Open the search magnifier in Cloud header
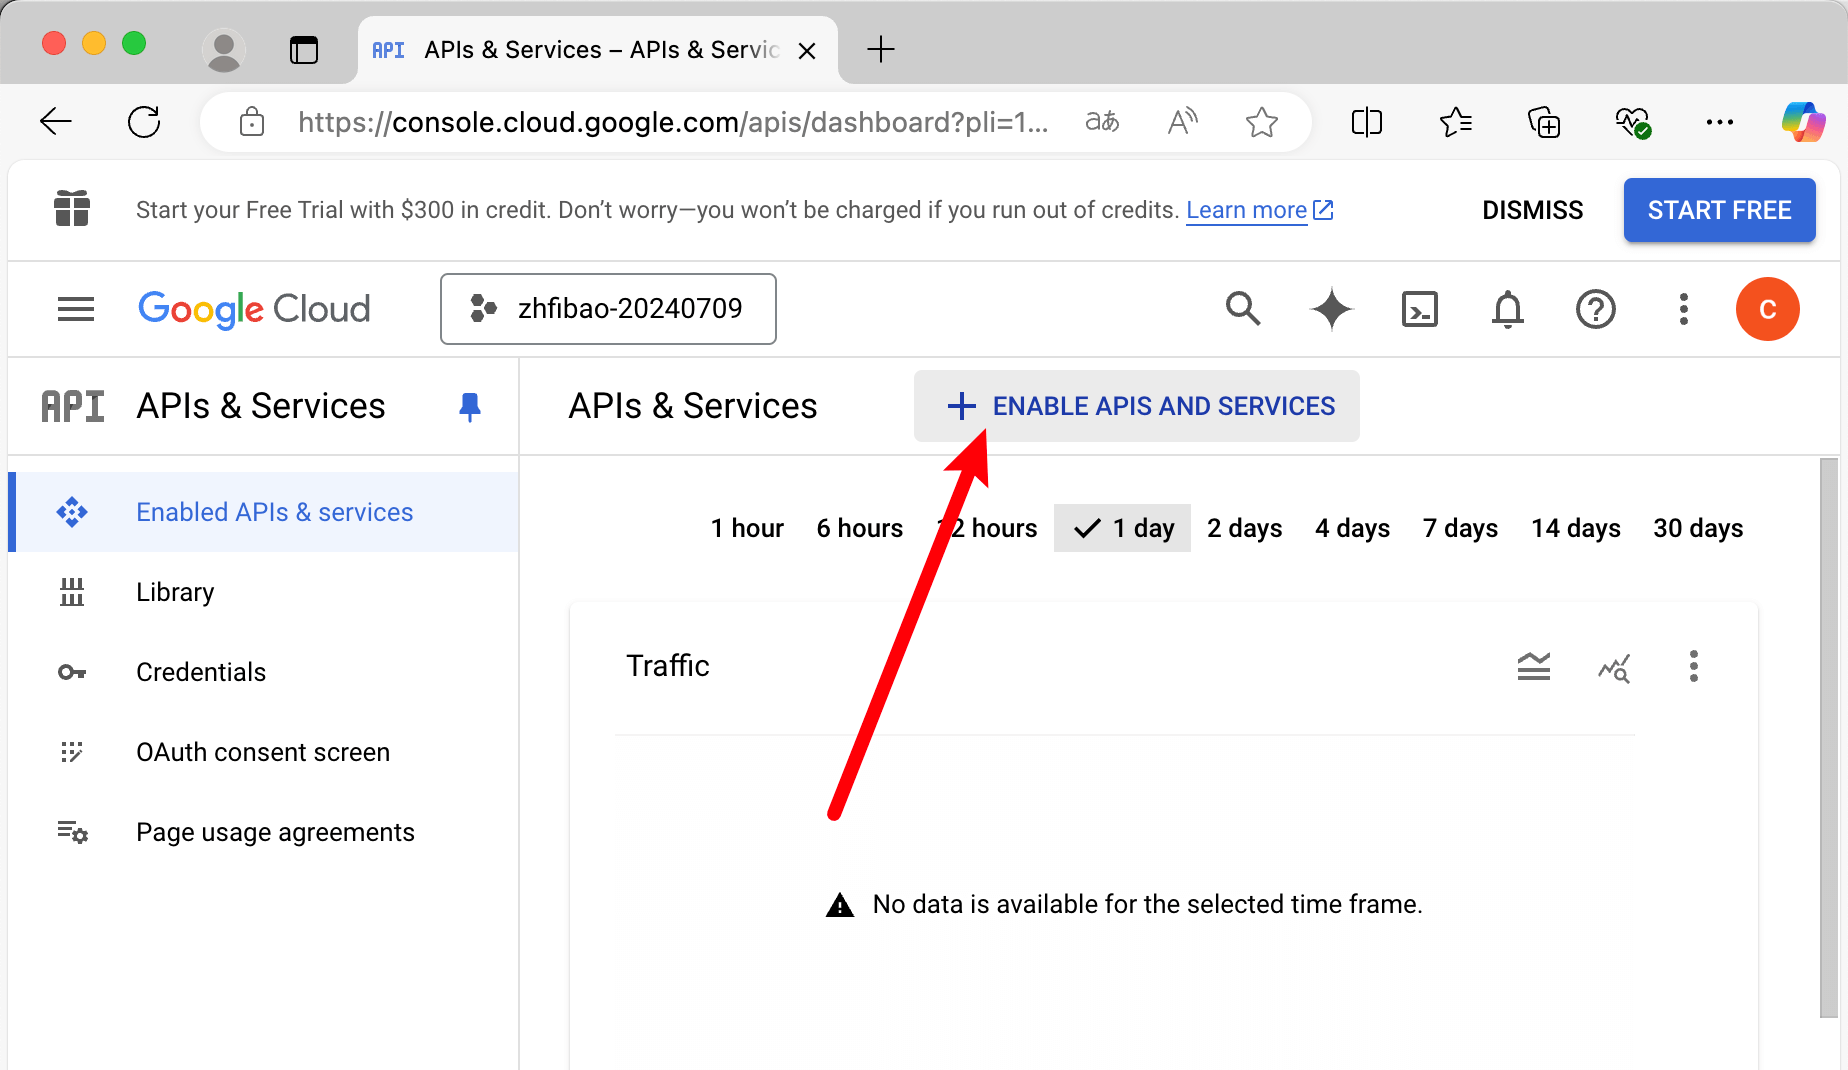1848x1070 pixels. click(1243, 309)
